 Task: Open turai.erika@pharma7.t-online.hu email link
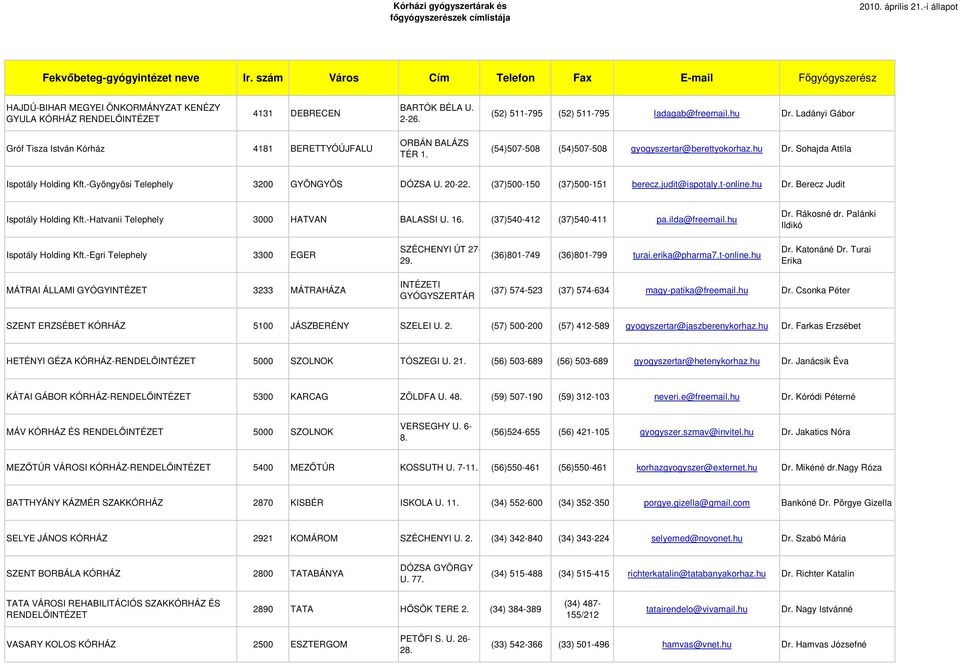point(696,255)
